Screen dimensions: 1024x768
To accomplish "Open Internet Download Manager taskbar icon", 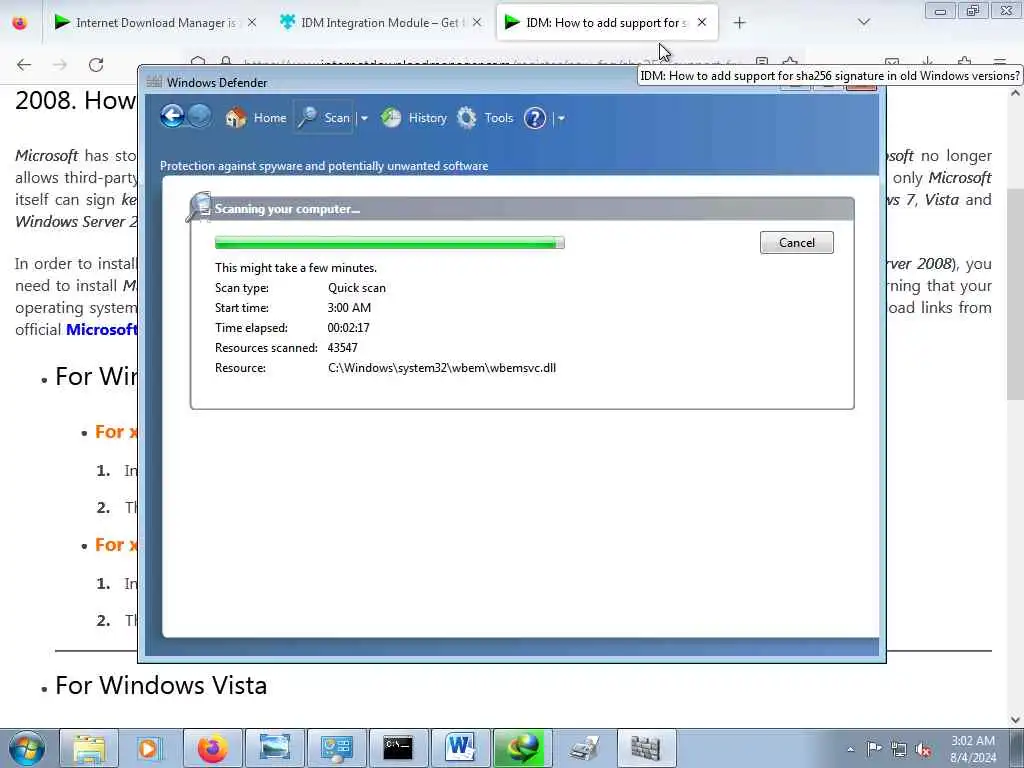I will 522,748.
